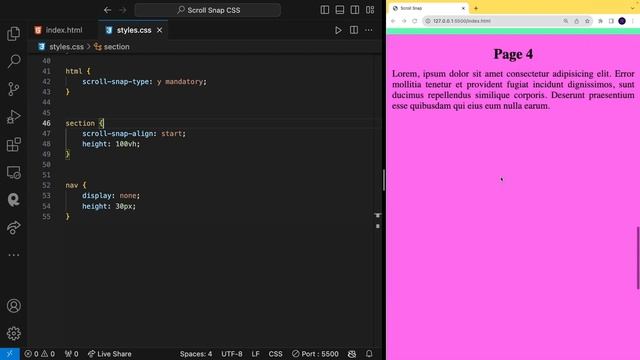This screenshot has height=360, width=640.
Task: Show additional views with the ellipsis icon
Action: 13,255
